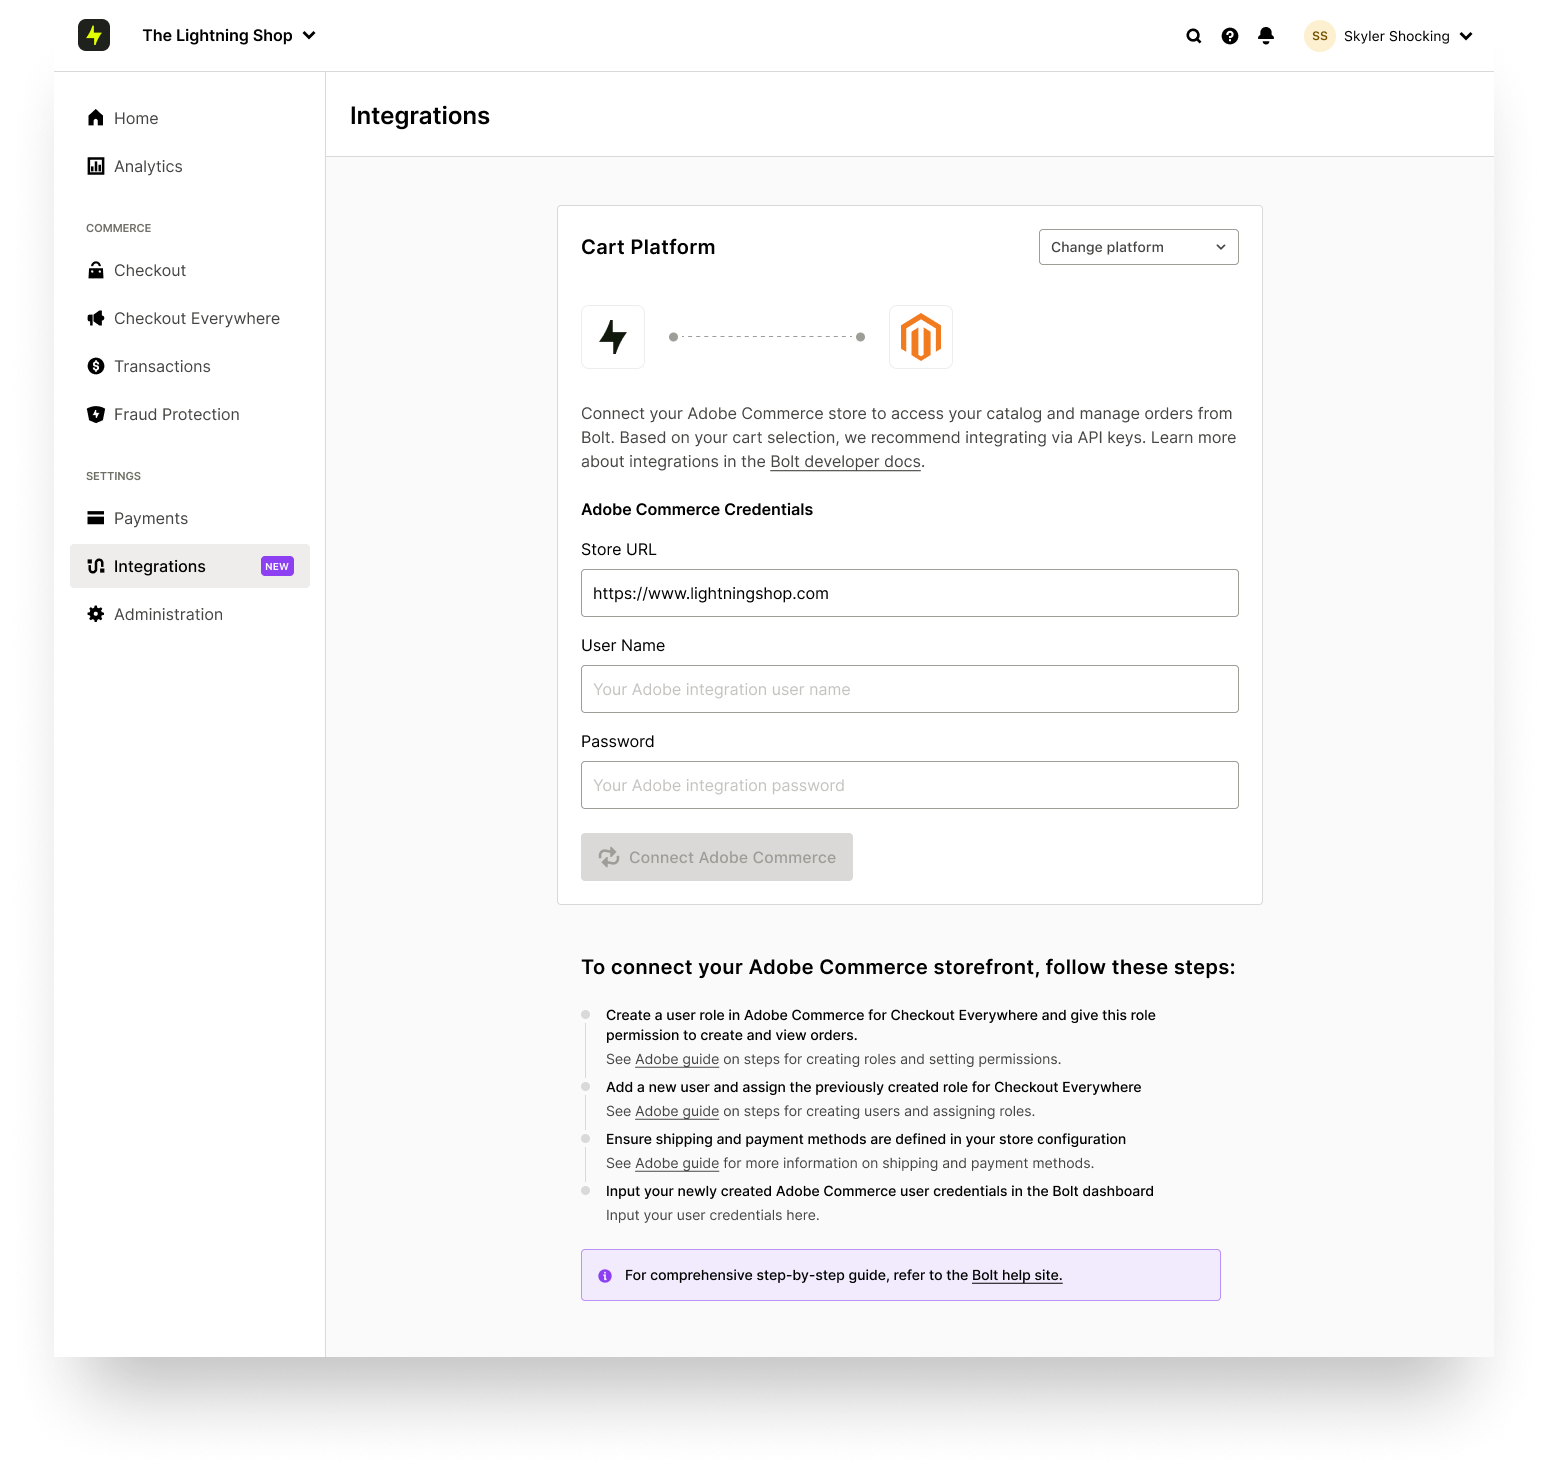Click the Home house icon in sidebar
Viewport: 1548px width, 1475px height.
[x=96, y=118]
